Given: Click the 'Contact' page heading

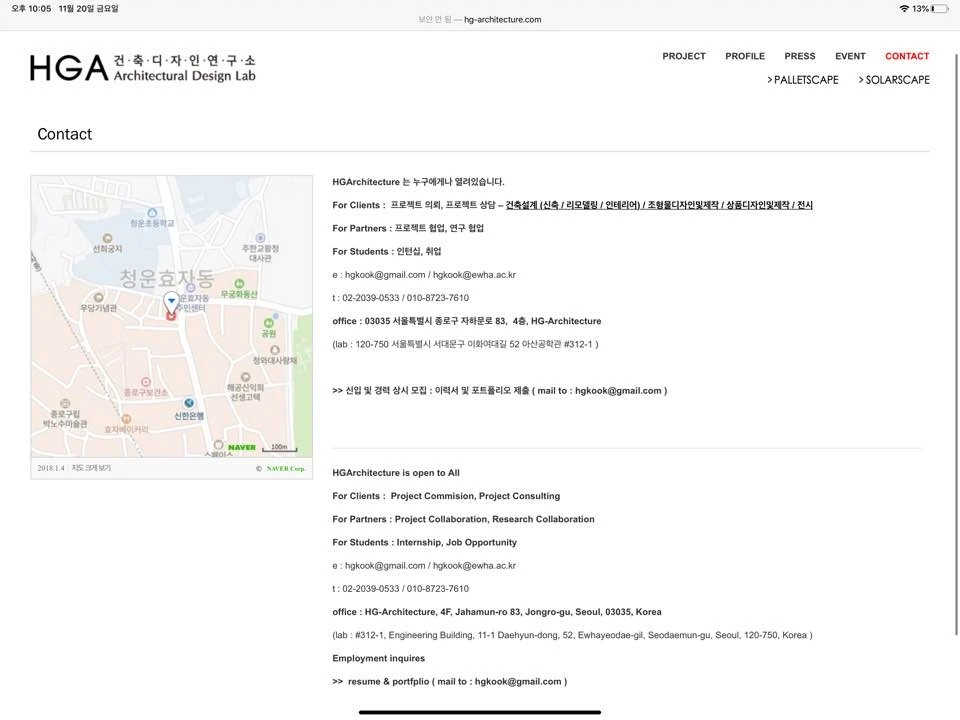Looking at the screenshot, I should pyautogui.click(x=64, y=134).
